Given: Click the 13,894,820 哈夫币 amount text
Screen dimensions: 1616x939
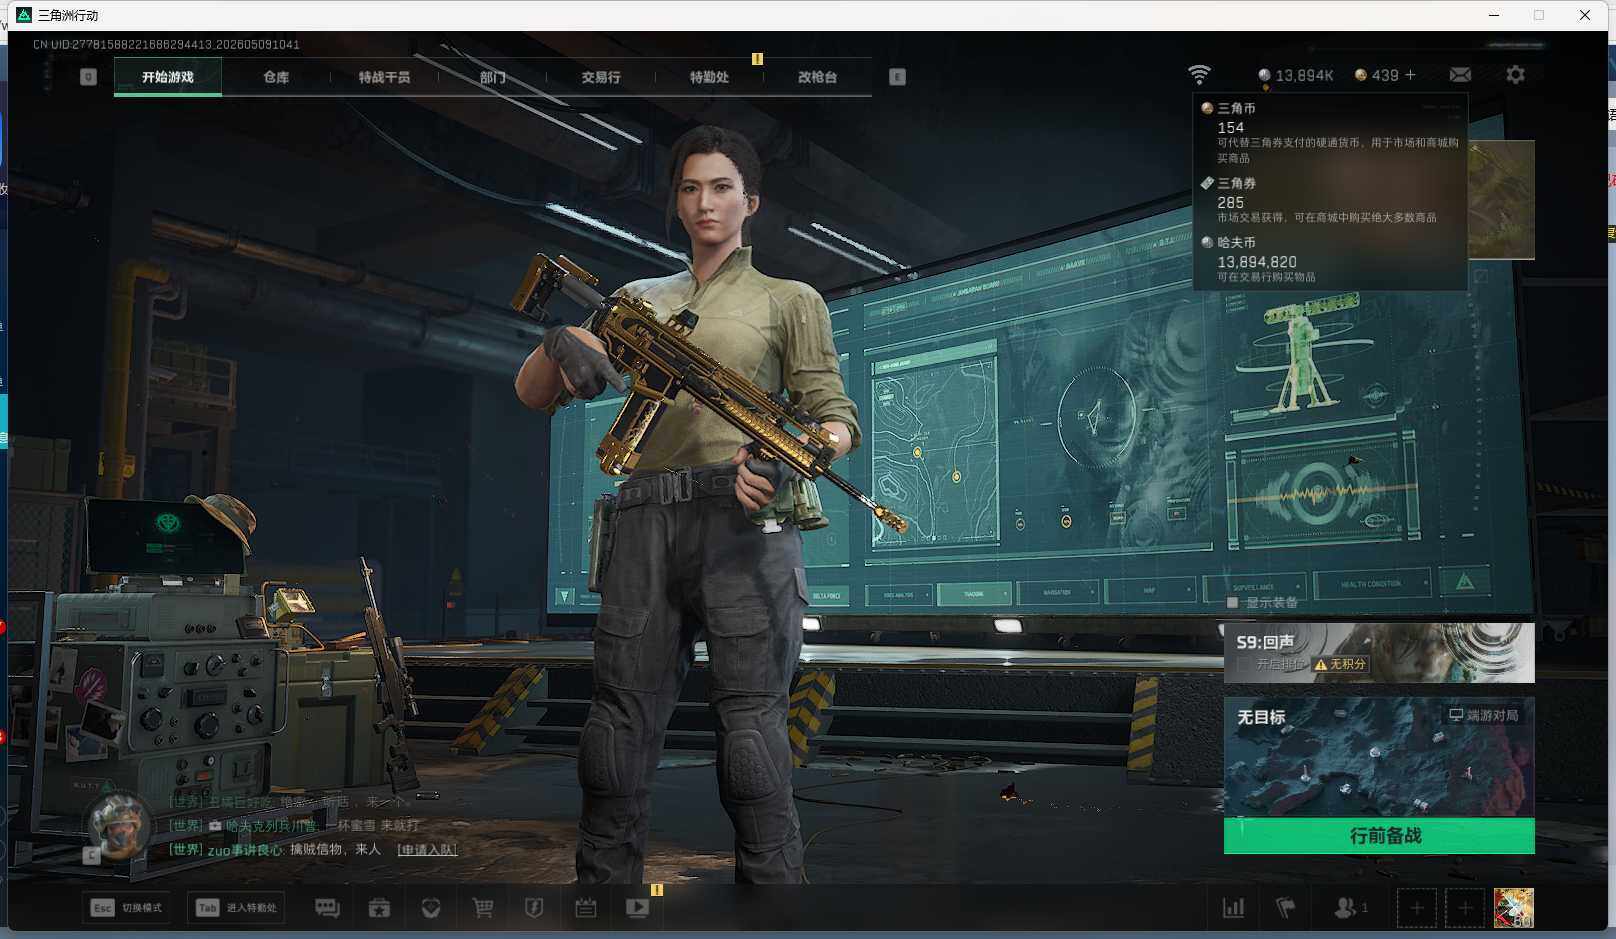Looking at the screenshot, I should [1256, 262].
